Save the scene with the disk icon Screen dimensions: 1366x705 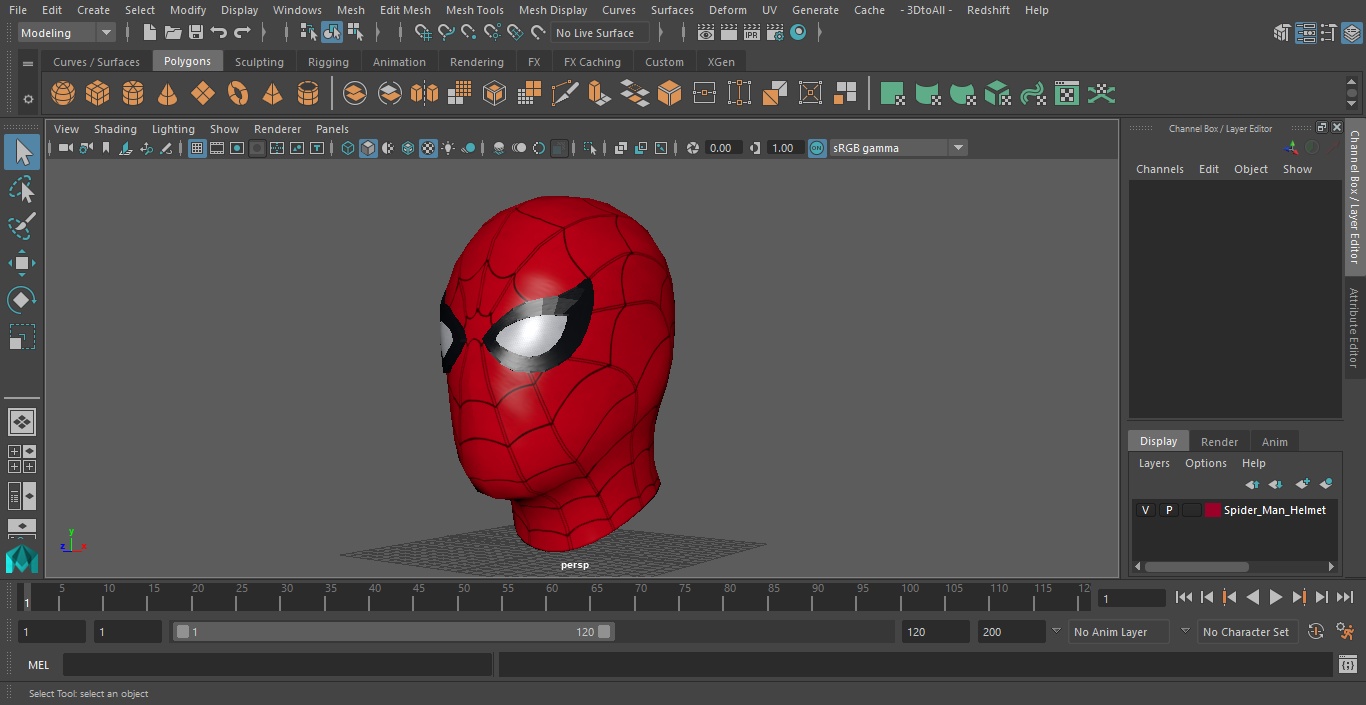coord(196,33)
